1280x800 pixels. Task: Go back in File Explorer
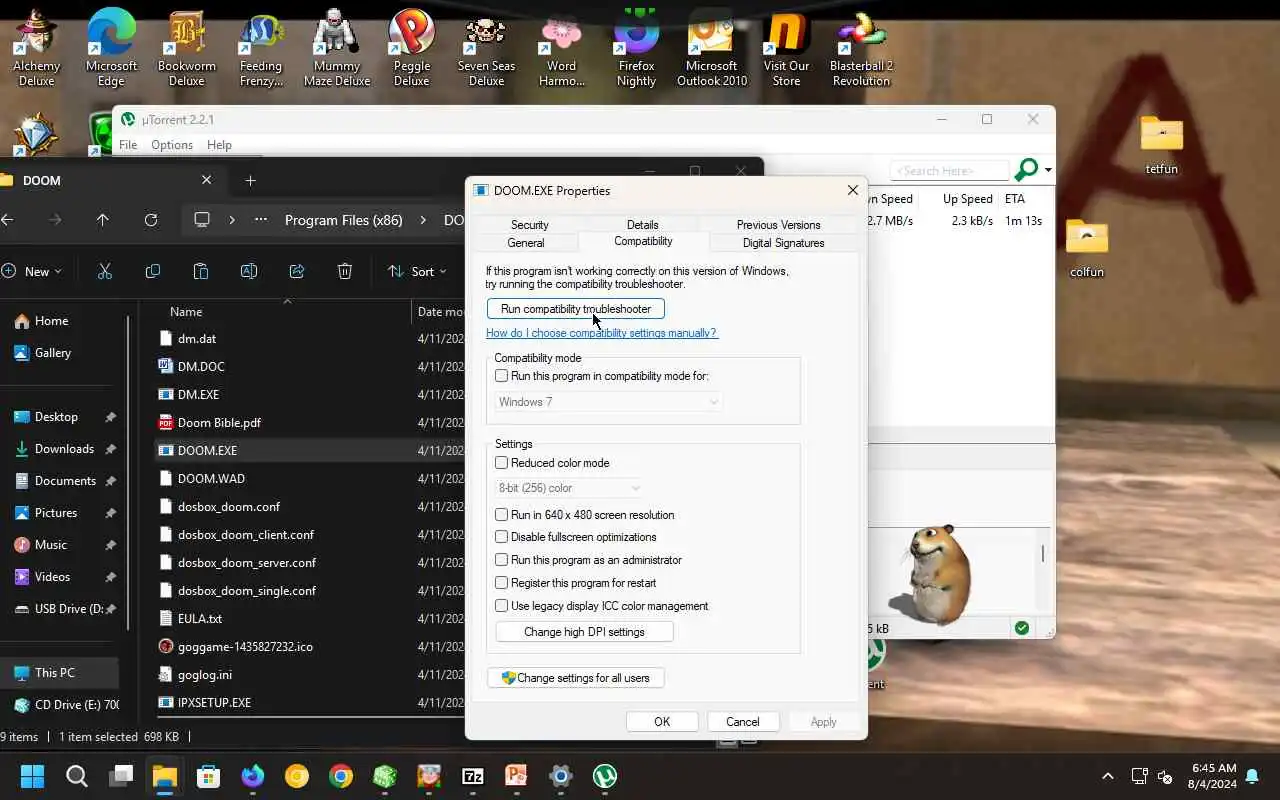[x=7, y=220]
